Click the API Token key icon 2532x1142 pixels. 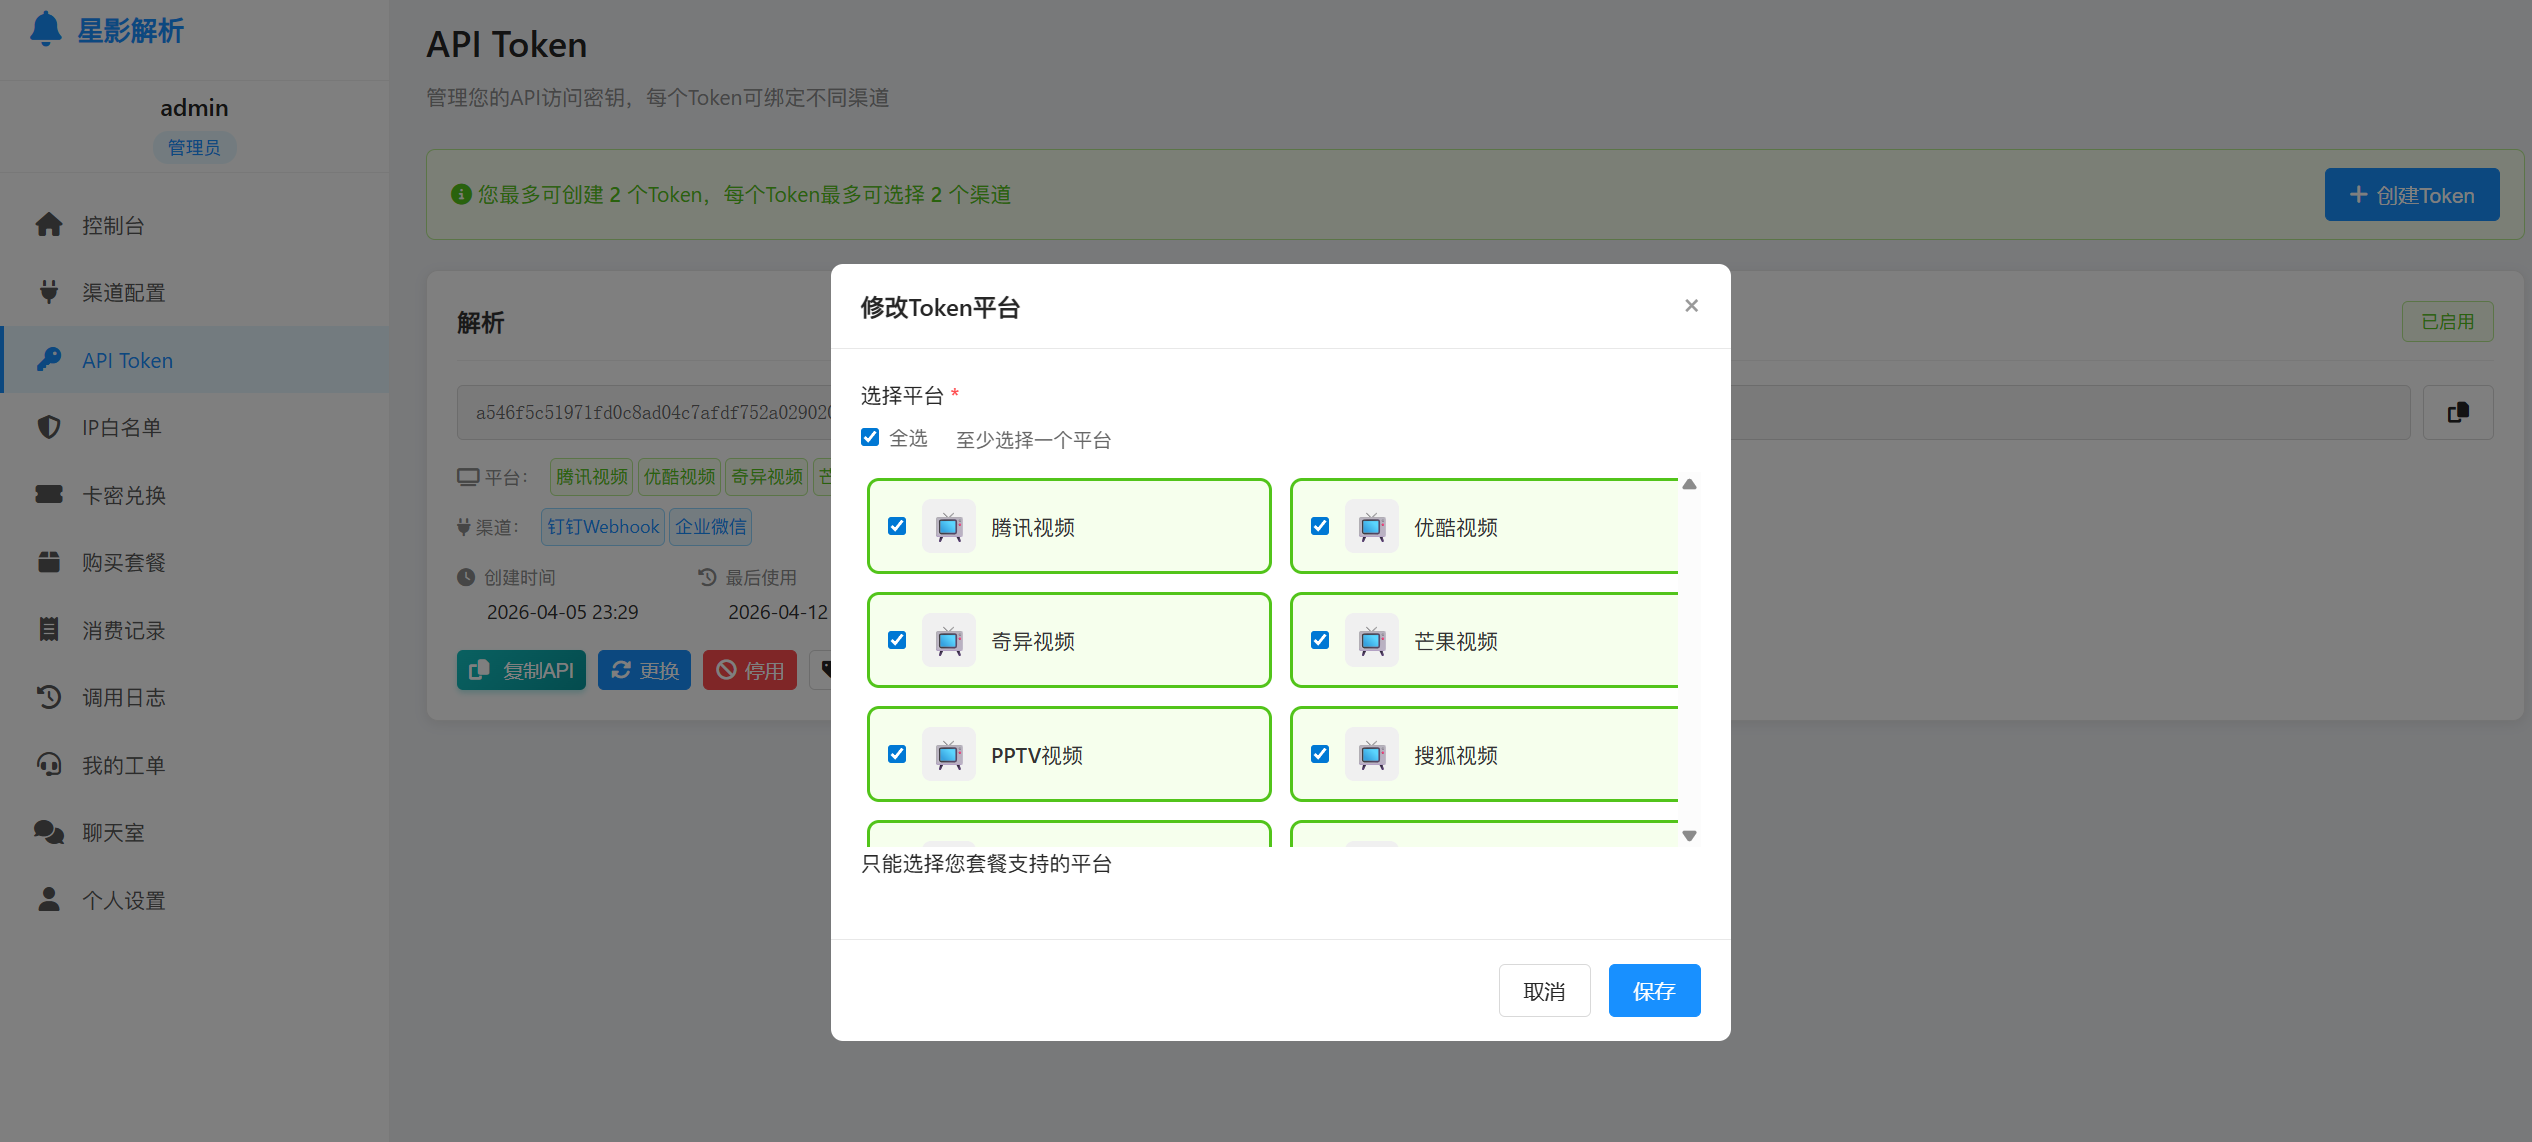tap(49, 359)
